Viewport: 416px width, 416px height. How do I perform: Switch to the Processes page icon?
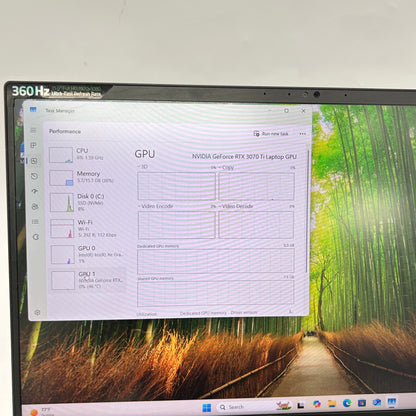coord(33,145)
